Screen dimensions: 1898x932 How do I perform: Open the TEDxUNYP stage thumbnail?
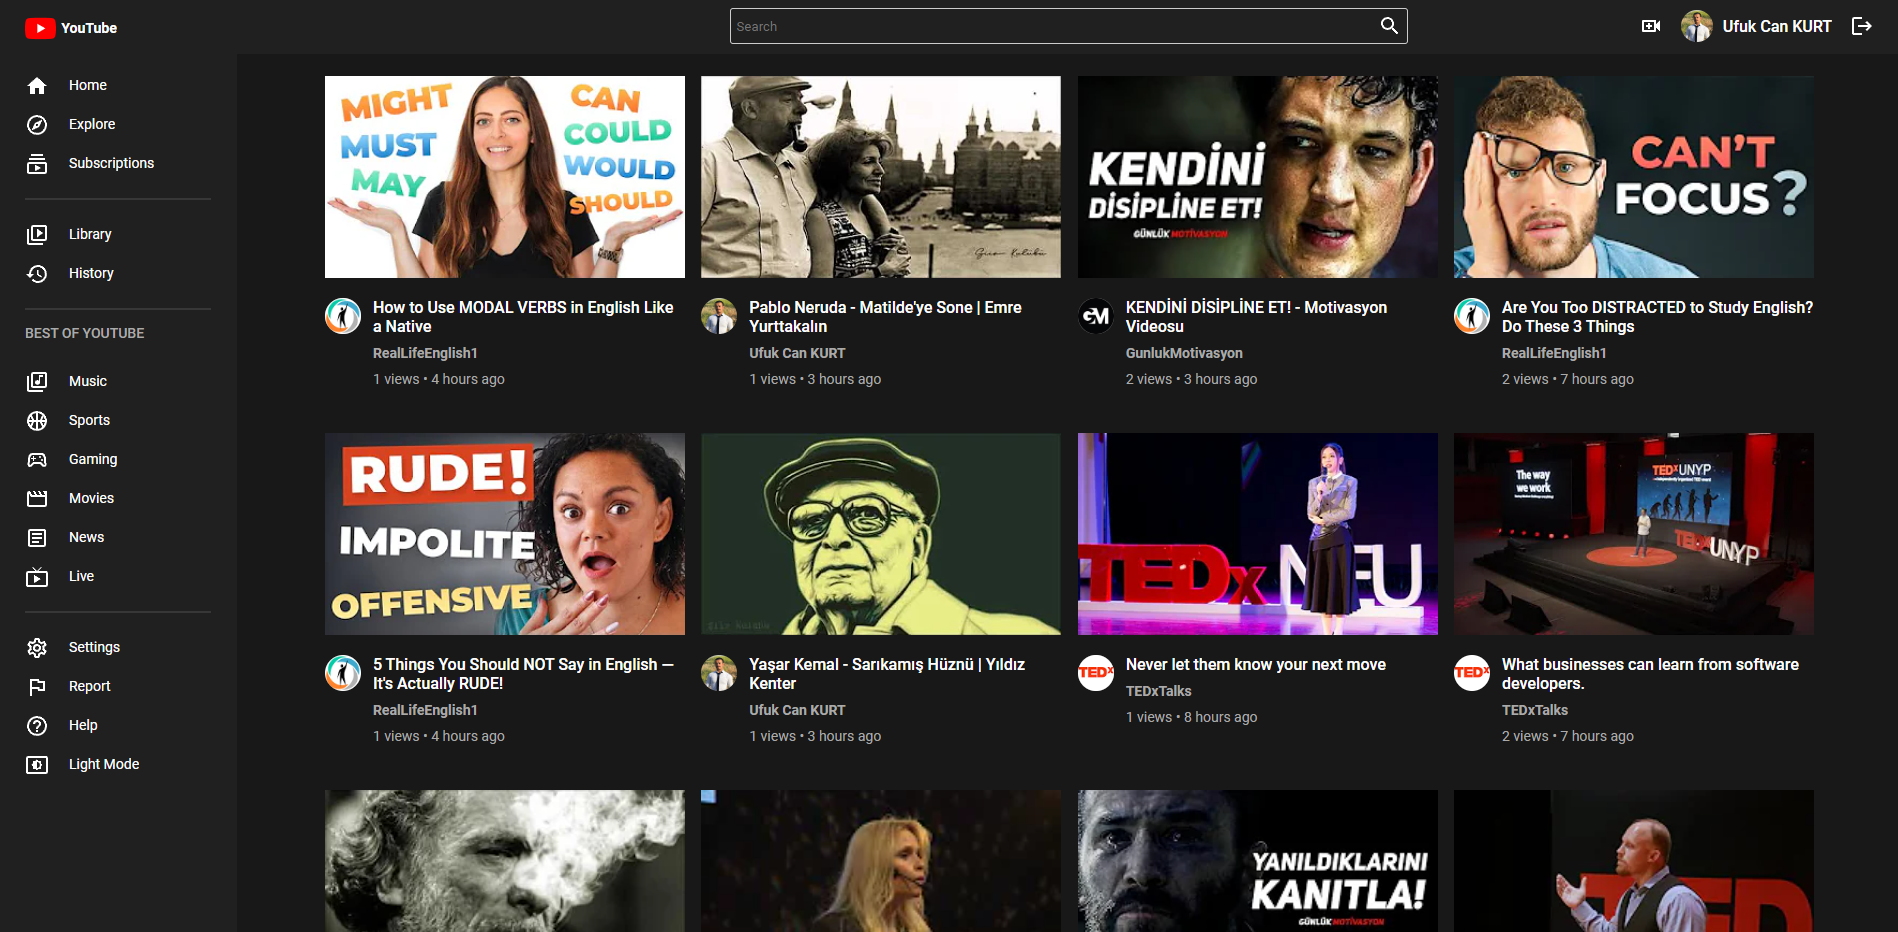click(x=1634, y=534)
